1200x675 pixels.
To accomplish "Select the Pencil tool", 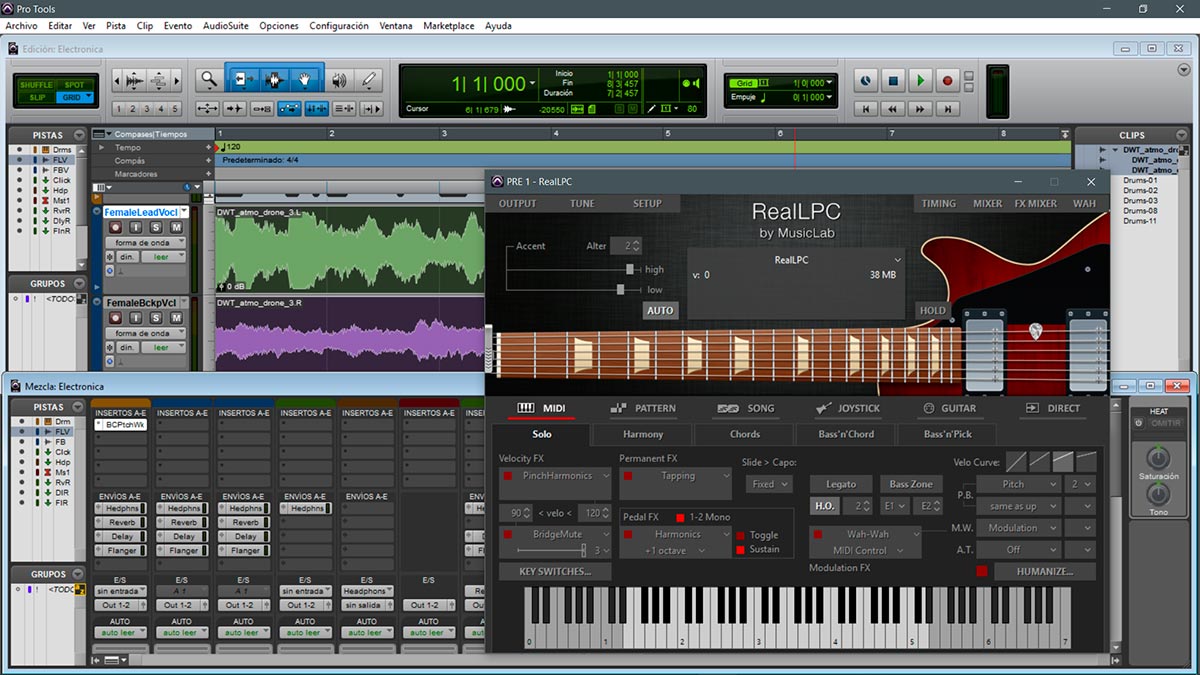I will click(x=369, y=80).
